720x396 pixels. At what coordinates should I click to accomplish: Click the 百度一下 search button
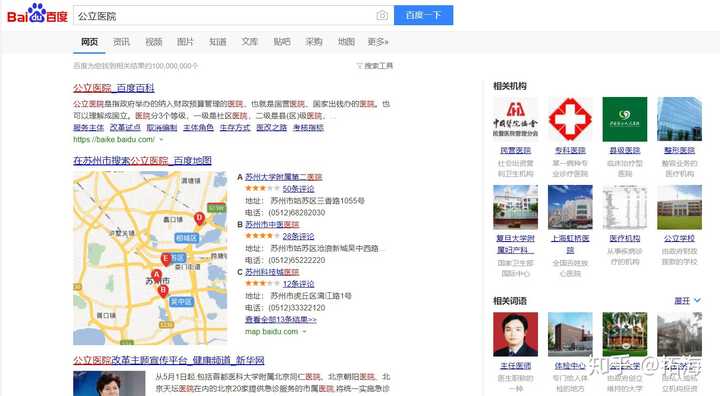(423, 15)
